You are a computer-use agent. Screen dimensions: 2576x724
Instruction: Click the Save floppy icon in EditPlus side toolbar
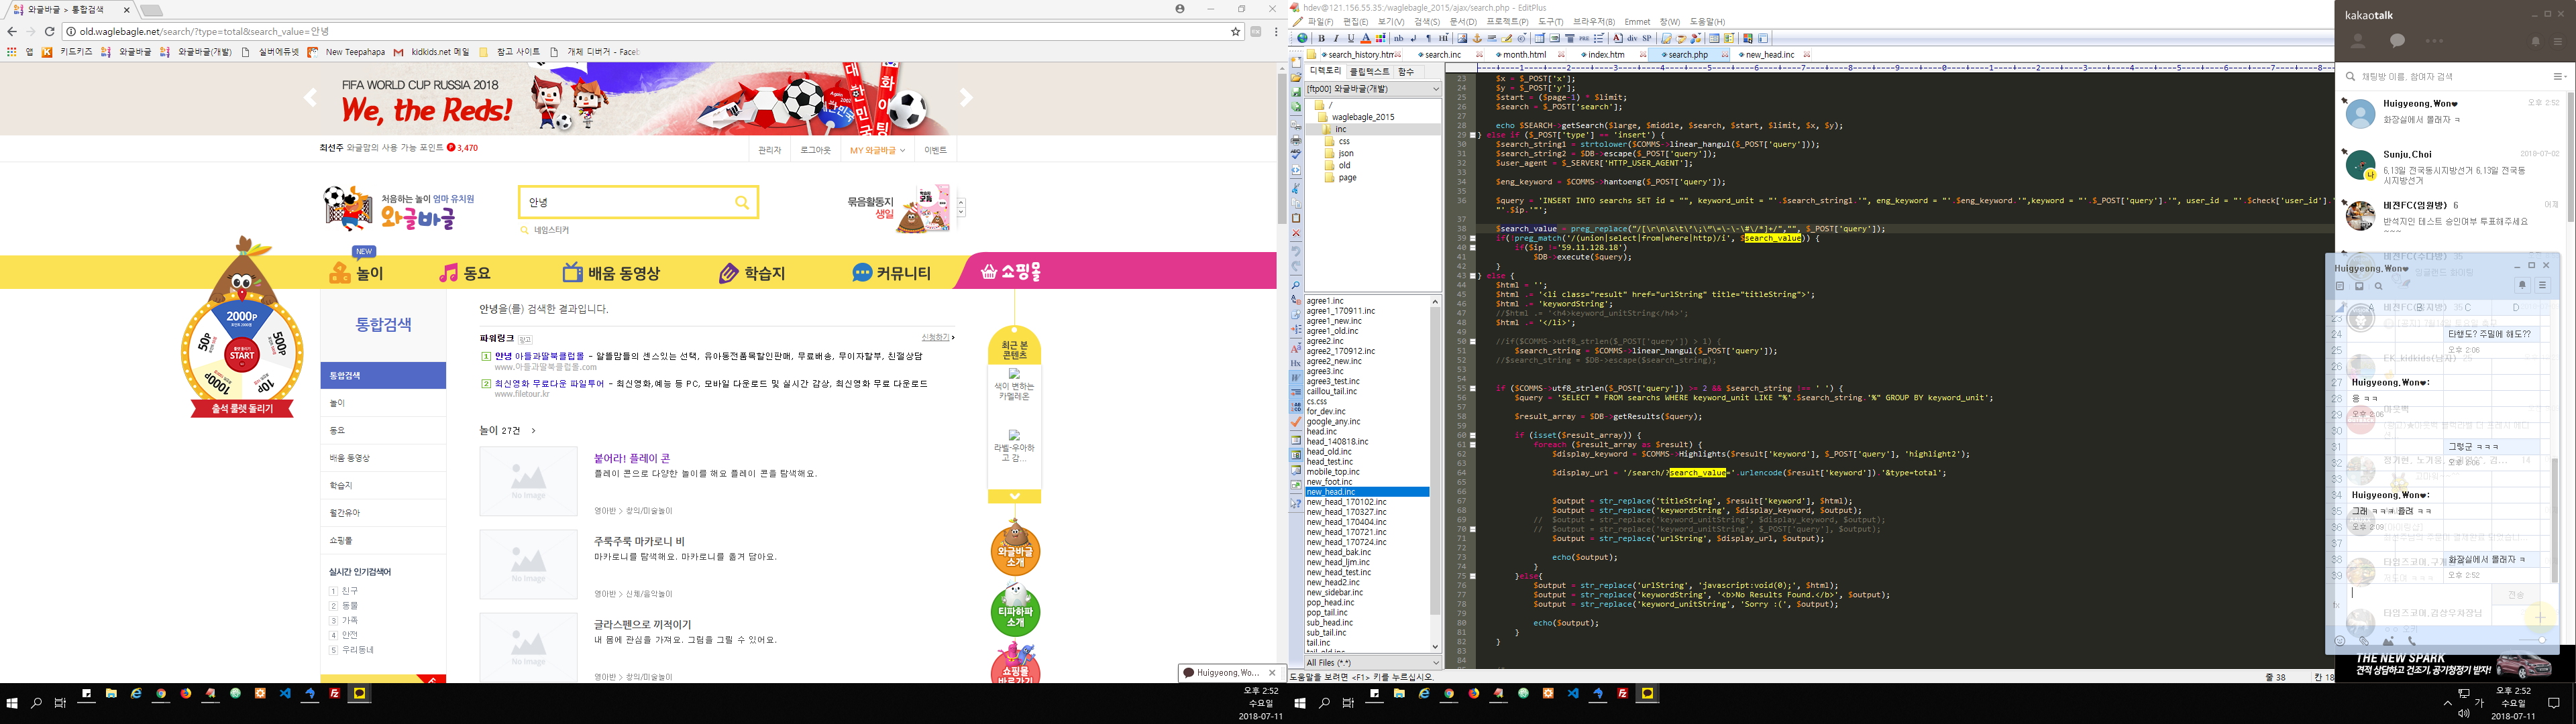point(1296,92)
